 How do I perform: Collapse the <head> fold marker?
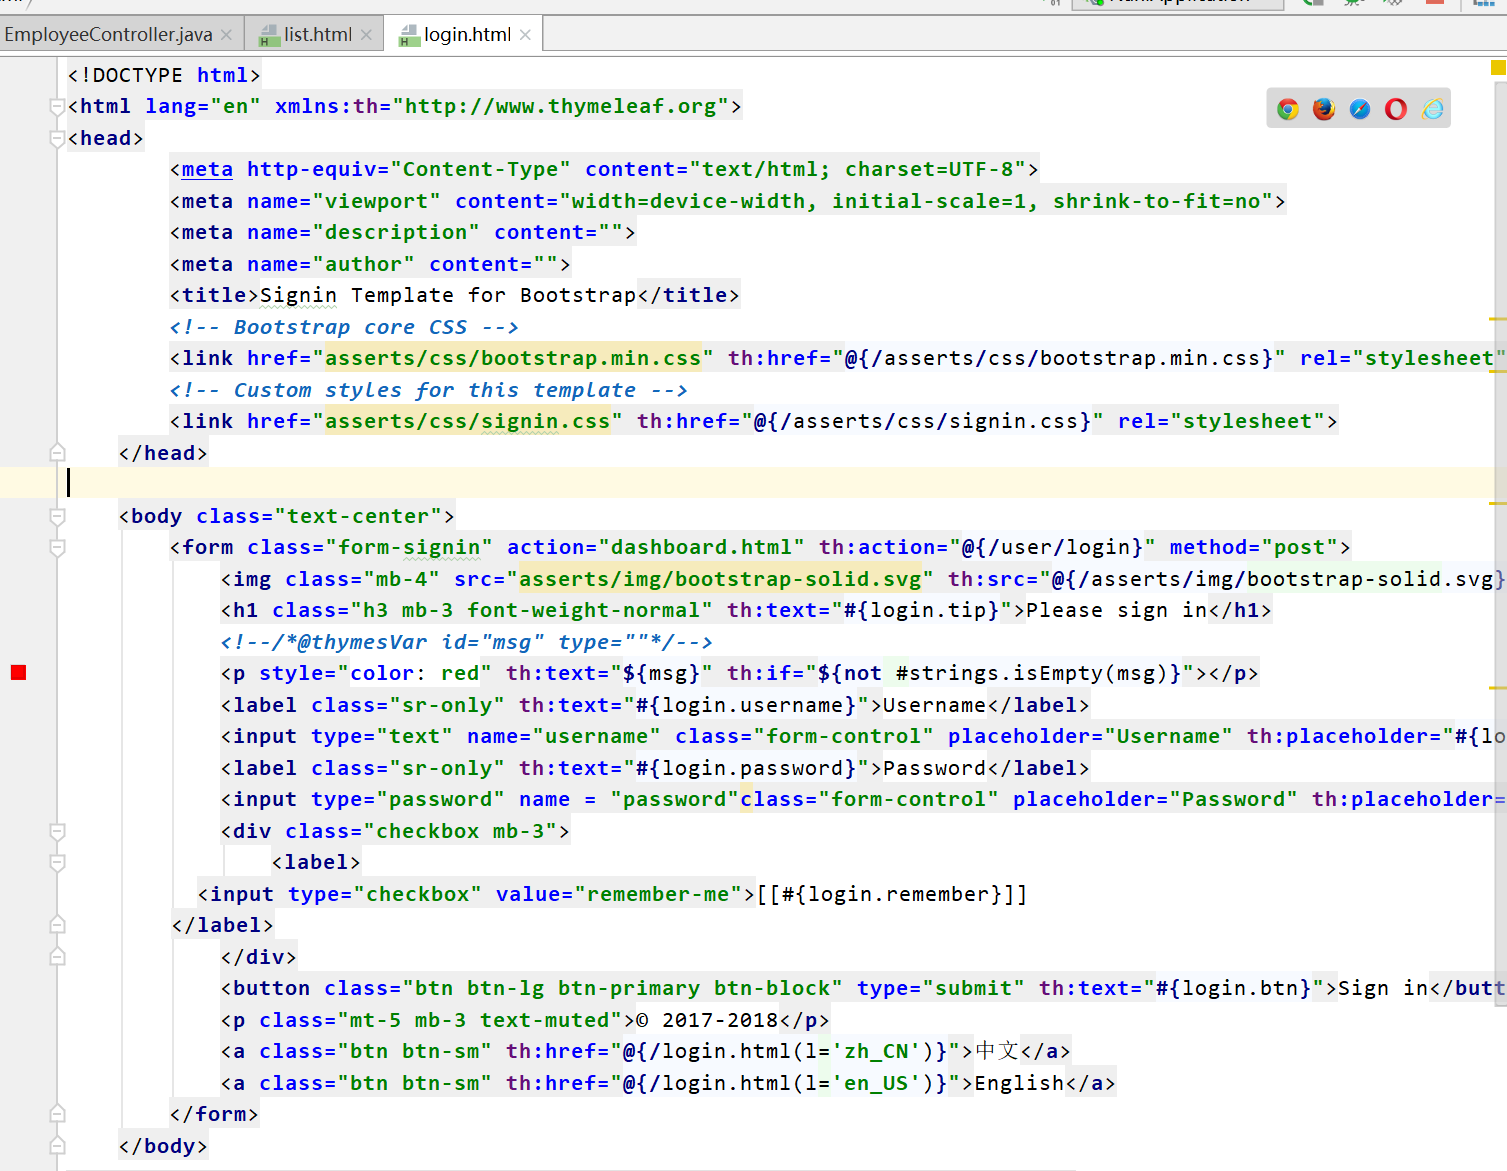58,139
